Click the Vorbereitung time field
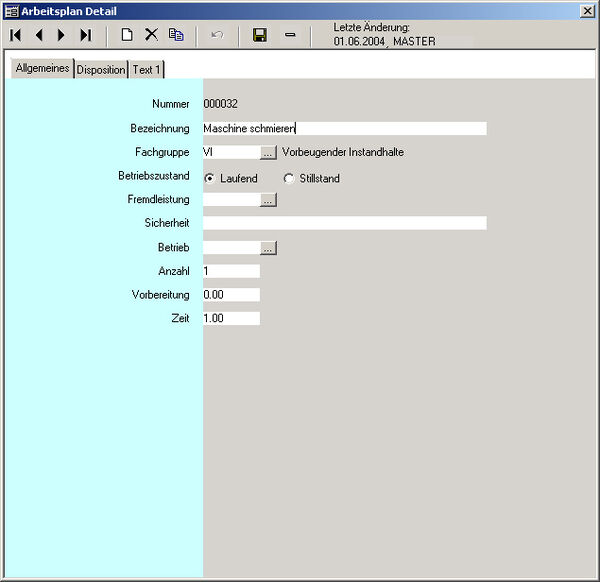Image resolution: width=600 pixels, height=582 pixels. [231, 295]
